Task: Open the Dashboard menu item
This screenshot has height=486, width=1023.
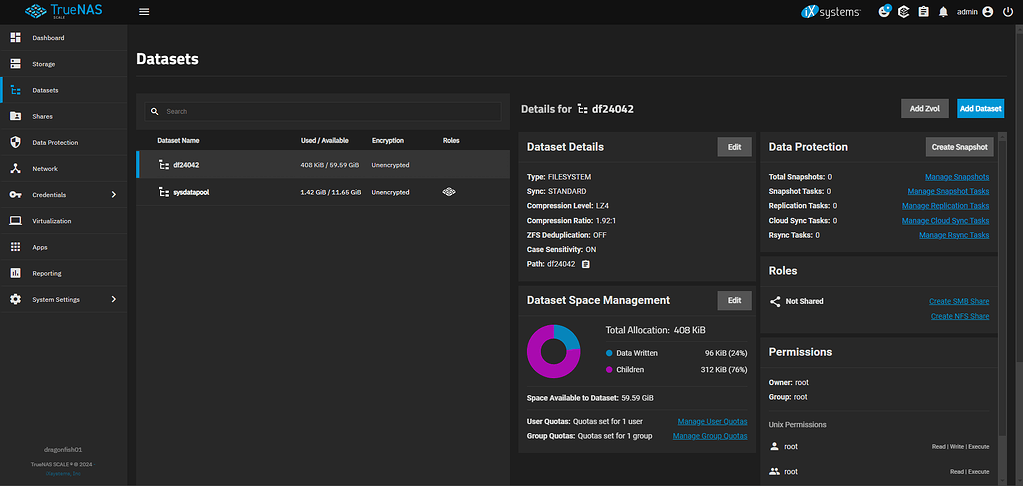Action: (x=64, y=38)
